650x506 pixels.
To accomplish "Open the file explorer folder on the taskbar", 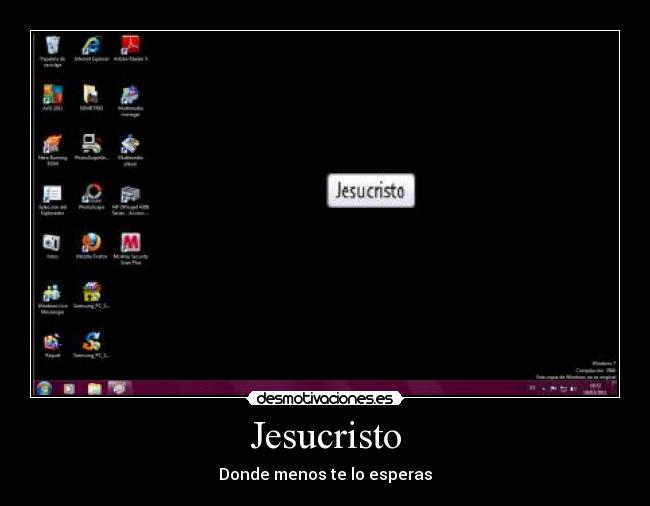I will 95,389.
